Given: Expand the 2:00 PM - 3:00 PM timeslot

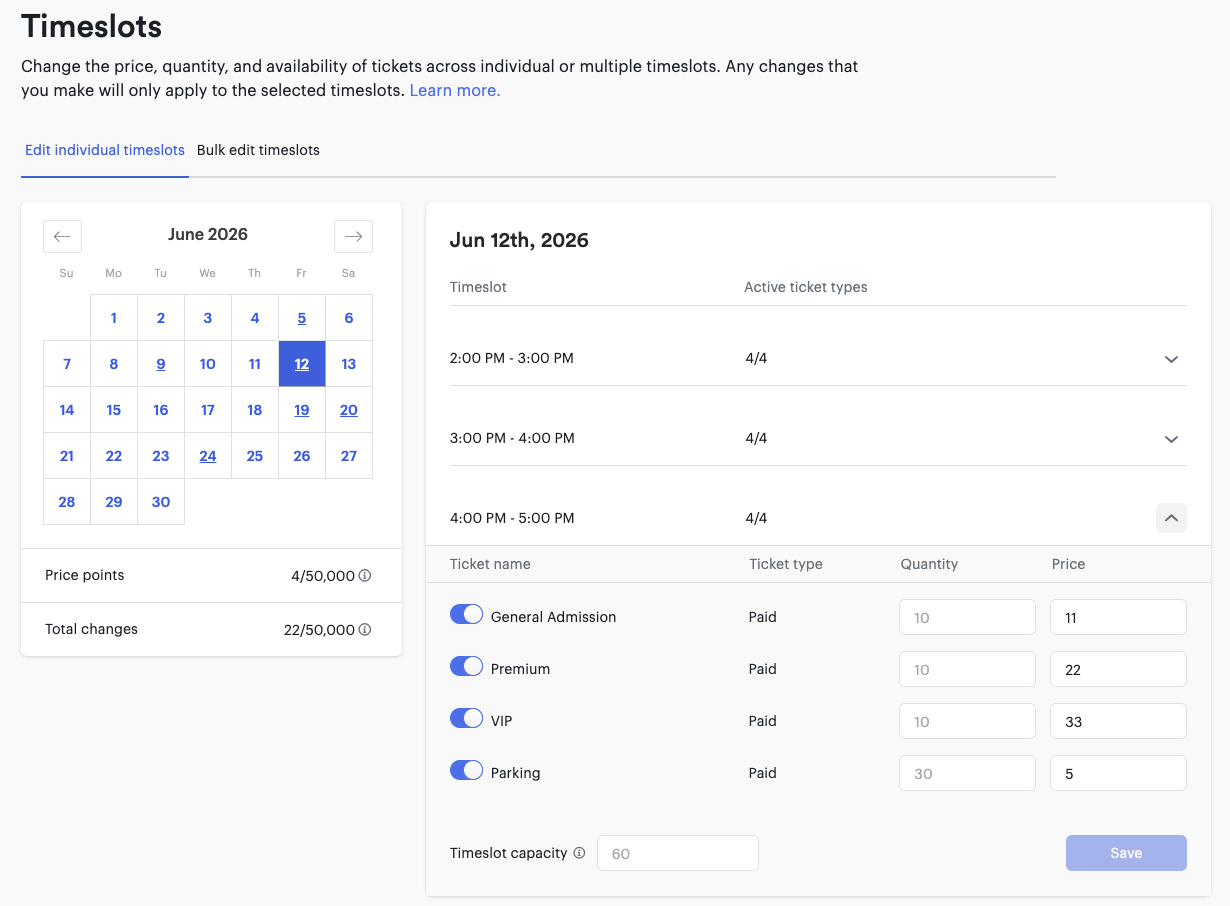Looking at the screenshot, I should pyautogui.click(x=1171, y=359).
